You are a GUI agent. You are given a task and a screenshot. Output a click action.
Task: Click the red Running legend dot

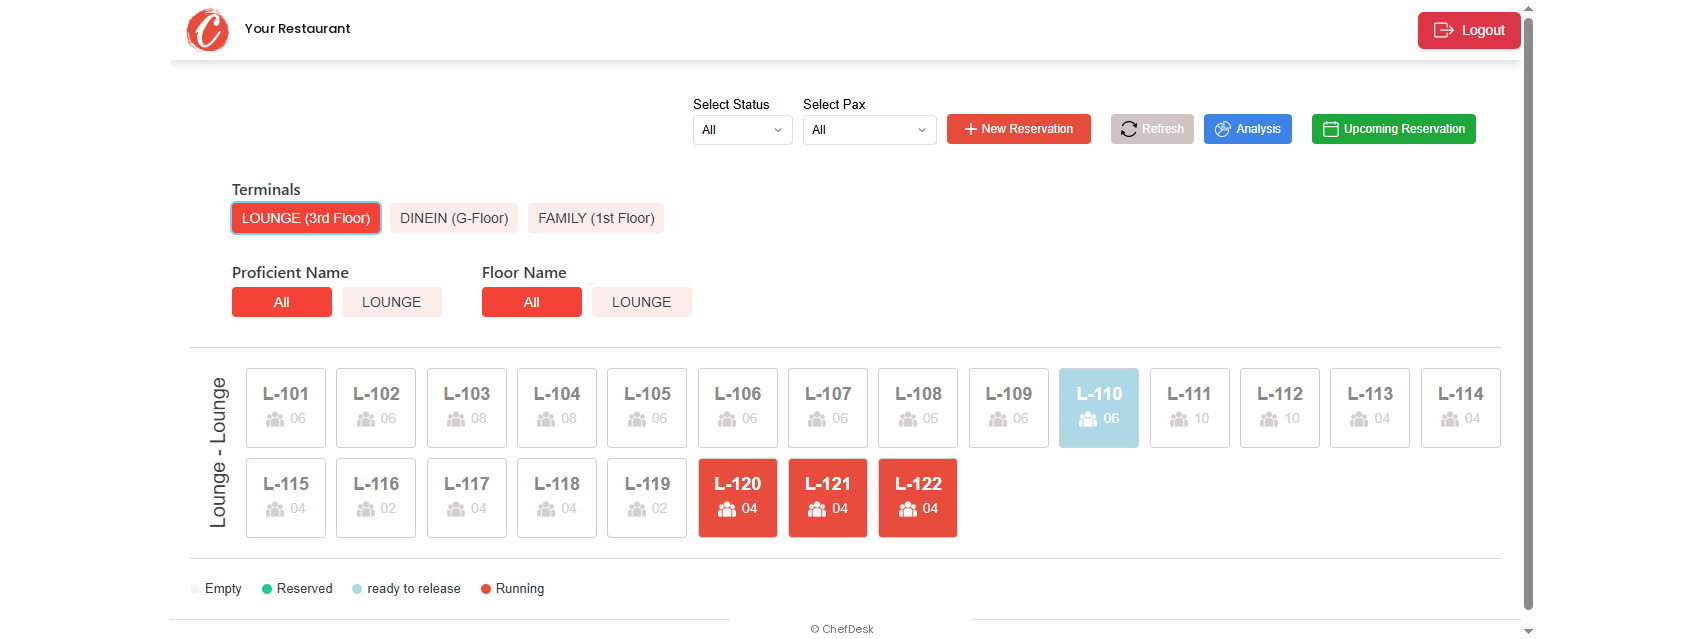(x=486, y=589)
